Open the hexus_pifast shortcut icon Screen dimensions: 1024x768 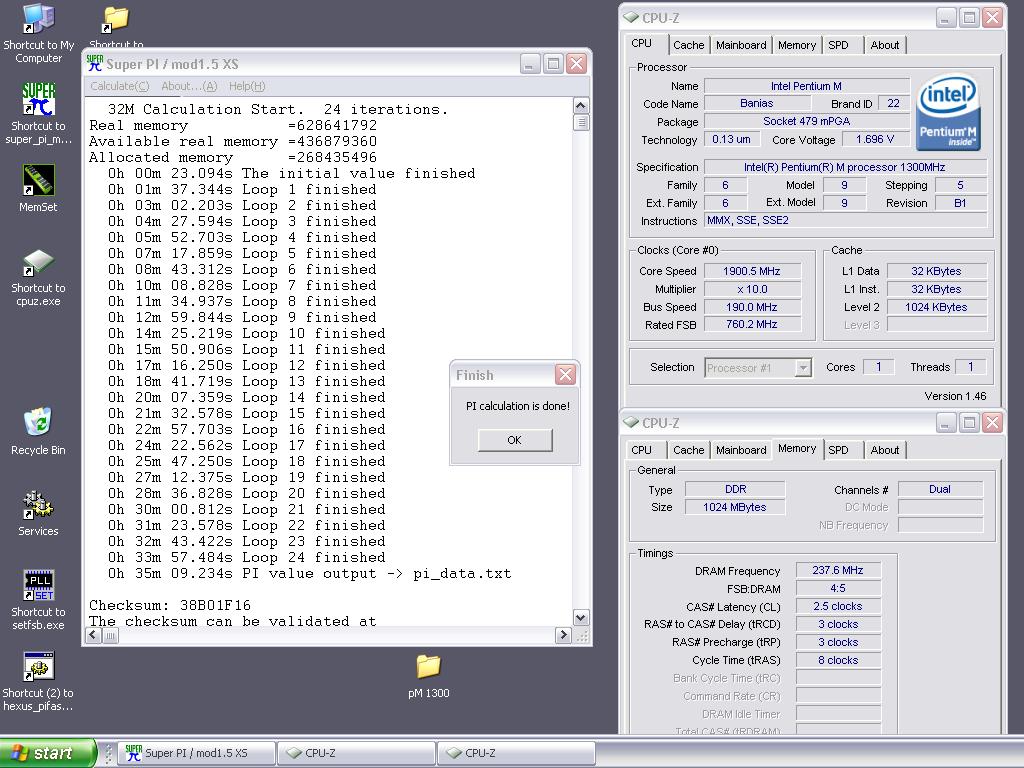tap(39, 667)
